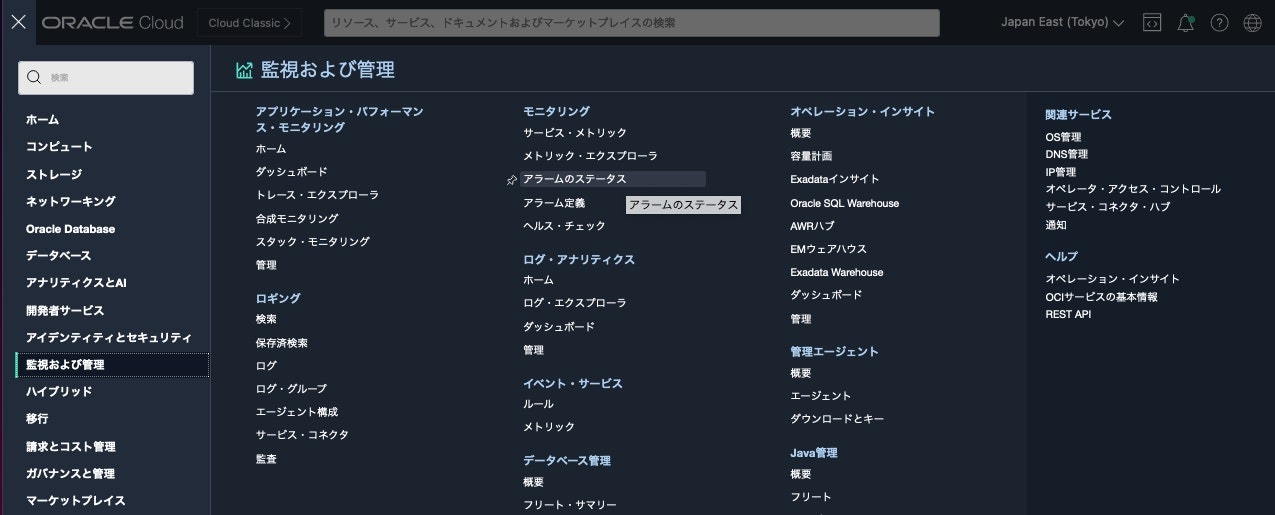Screen dimensions: 1275x515
Task: Open EMウェアハウス link
Action: pyautogui.click(x=828, y=249)
